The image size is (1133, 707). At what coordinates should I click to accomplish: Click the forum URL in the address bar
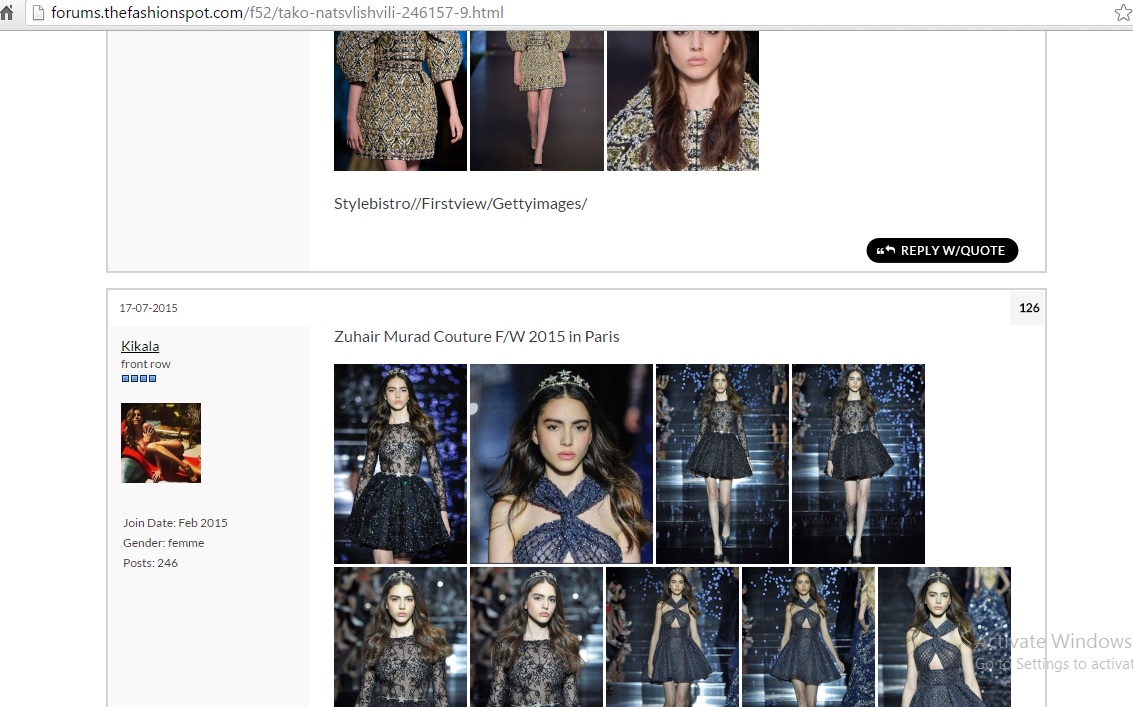tap(277, 12)
